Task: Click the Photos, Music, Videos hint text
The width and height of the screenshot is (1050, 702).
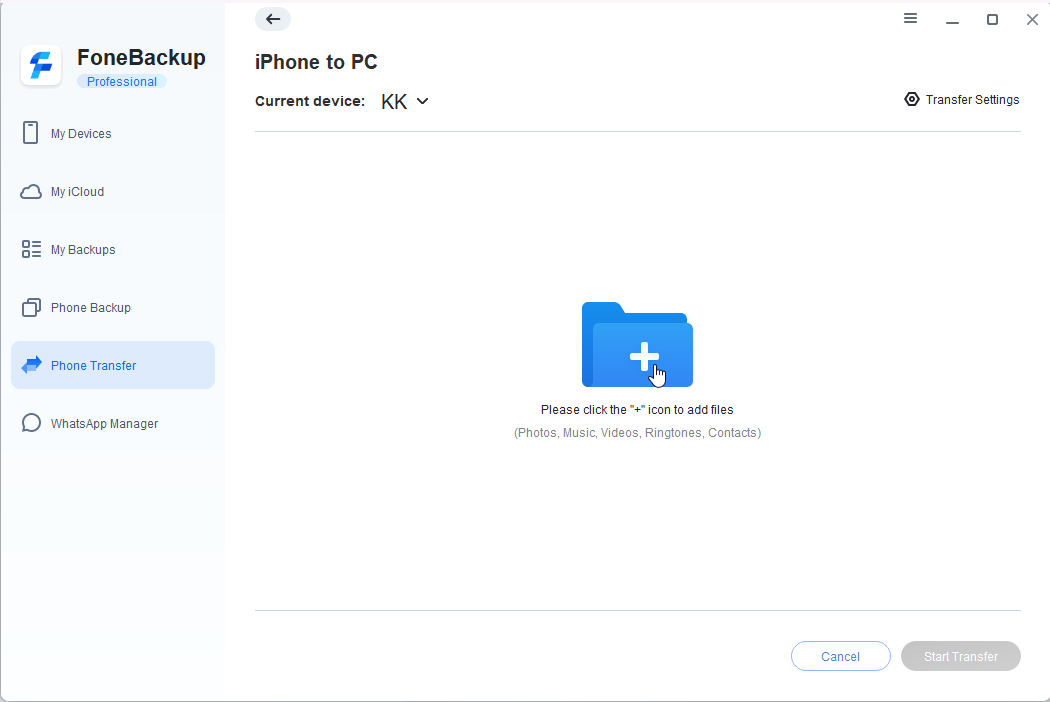Action: coord(637,433)
